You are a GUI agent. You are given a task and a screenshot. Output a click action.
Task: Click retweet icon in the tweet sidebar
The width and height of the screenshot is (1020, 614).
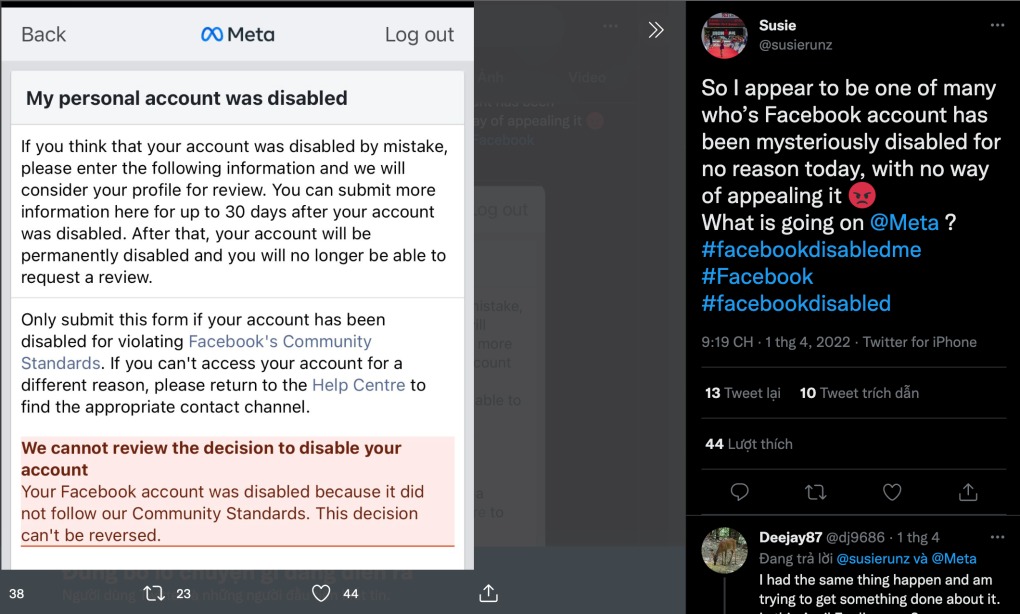point(816,491)
